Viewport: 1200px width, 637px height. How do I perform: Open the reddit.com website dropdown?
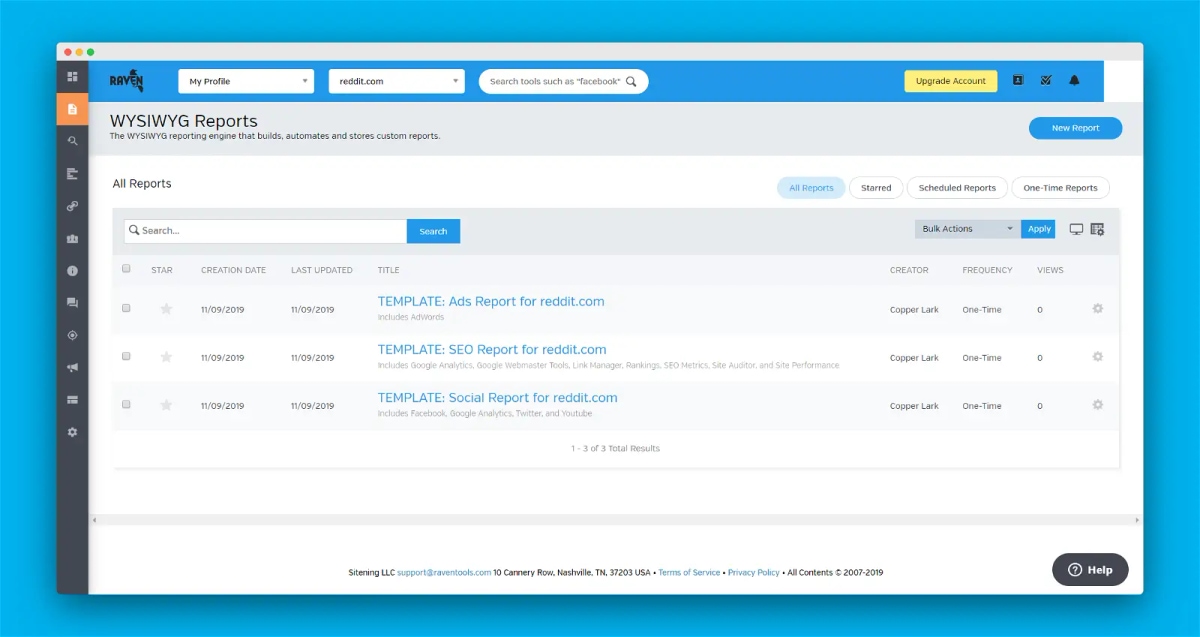click(397, 81)
